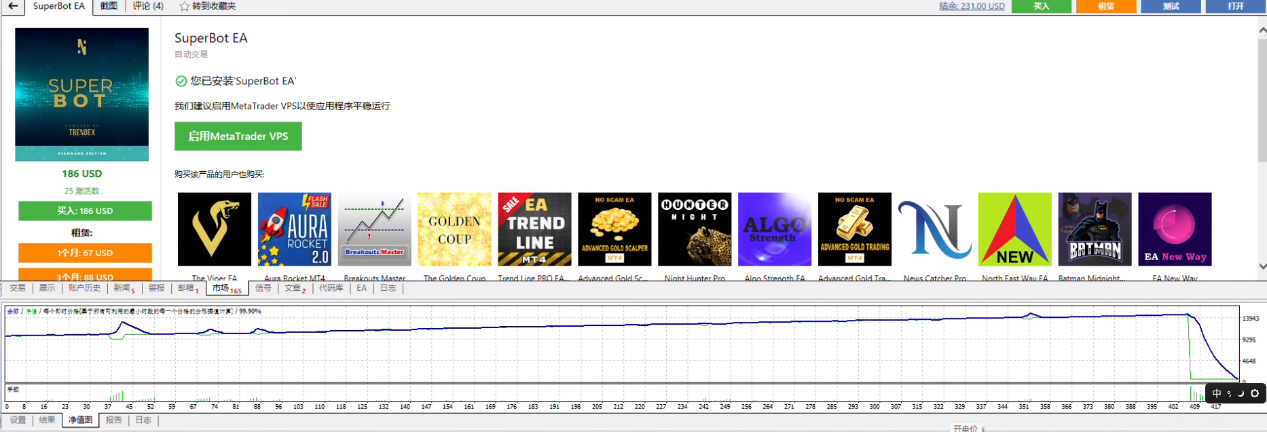Viewport: 1267px width, 432px height.
Task: Open the 信号 signals tab
Action: [x=263, y=288]
